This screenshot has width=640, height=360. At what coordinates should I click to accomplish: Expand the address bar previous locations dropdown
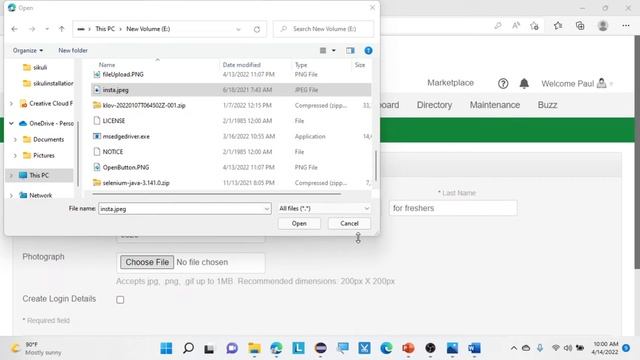[x=238, y=29]
